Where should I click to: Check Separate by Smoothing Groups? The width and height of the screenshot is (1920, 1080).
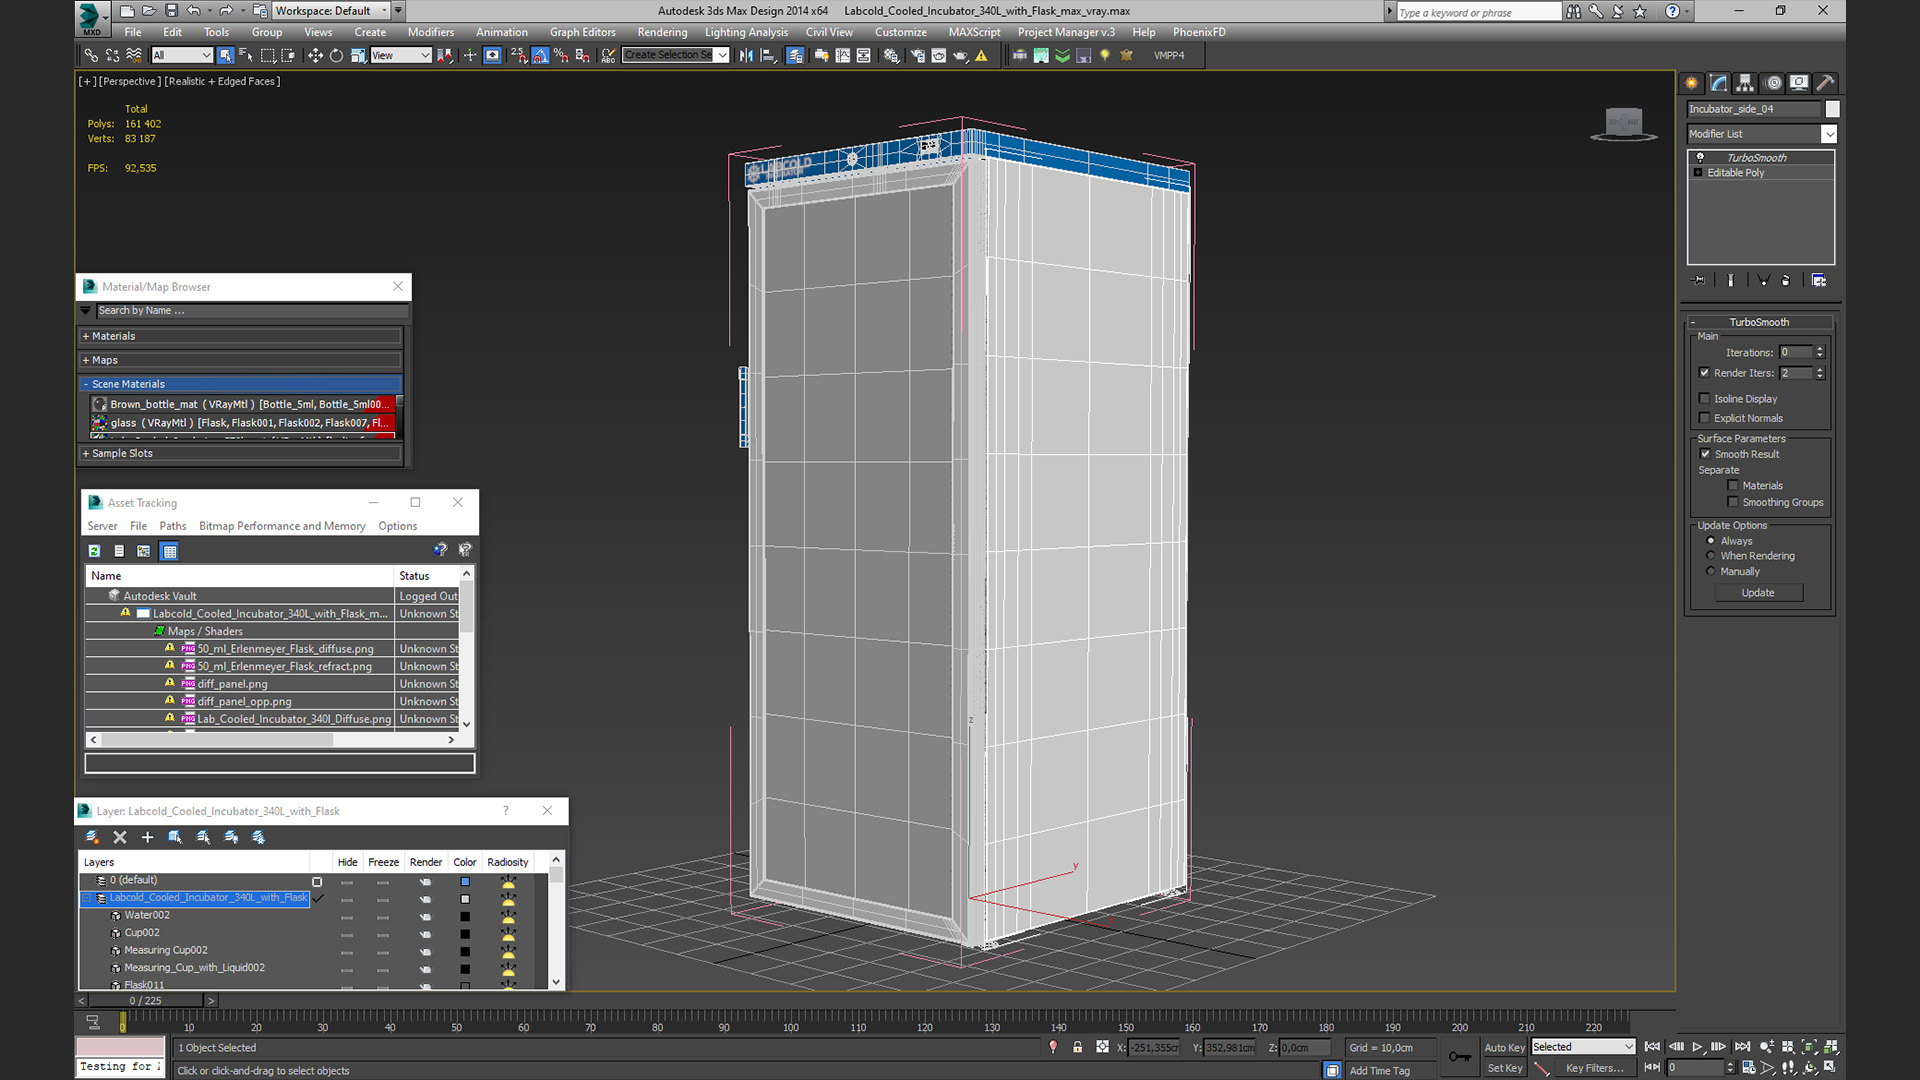pos(1733,502)
